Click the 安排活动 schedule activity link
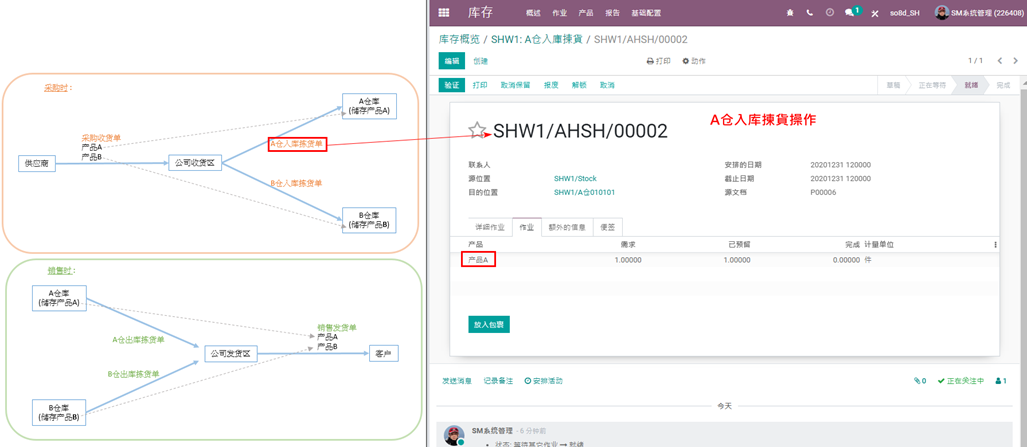This screenshot has height=447, width=1027. [544, 381]
